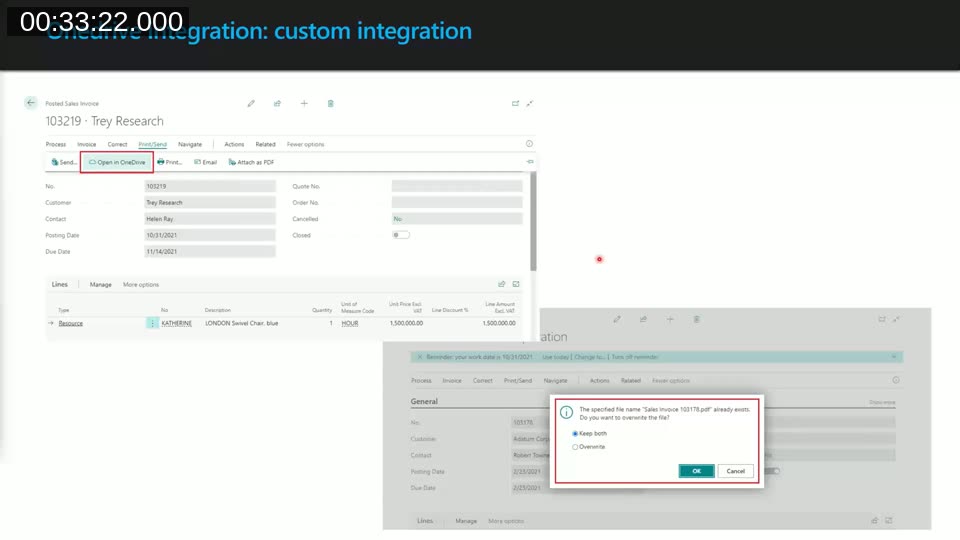Click Fewer options on invoice 103219
Viewport: 960px width, 540px height.
coord(306,144)
